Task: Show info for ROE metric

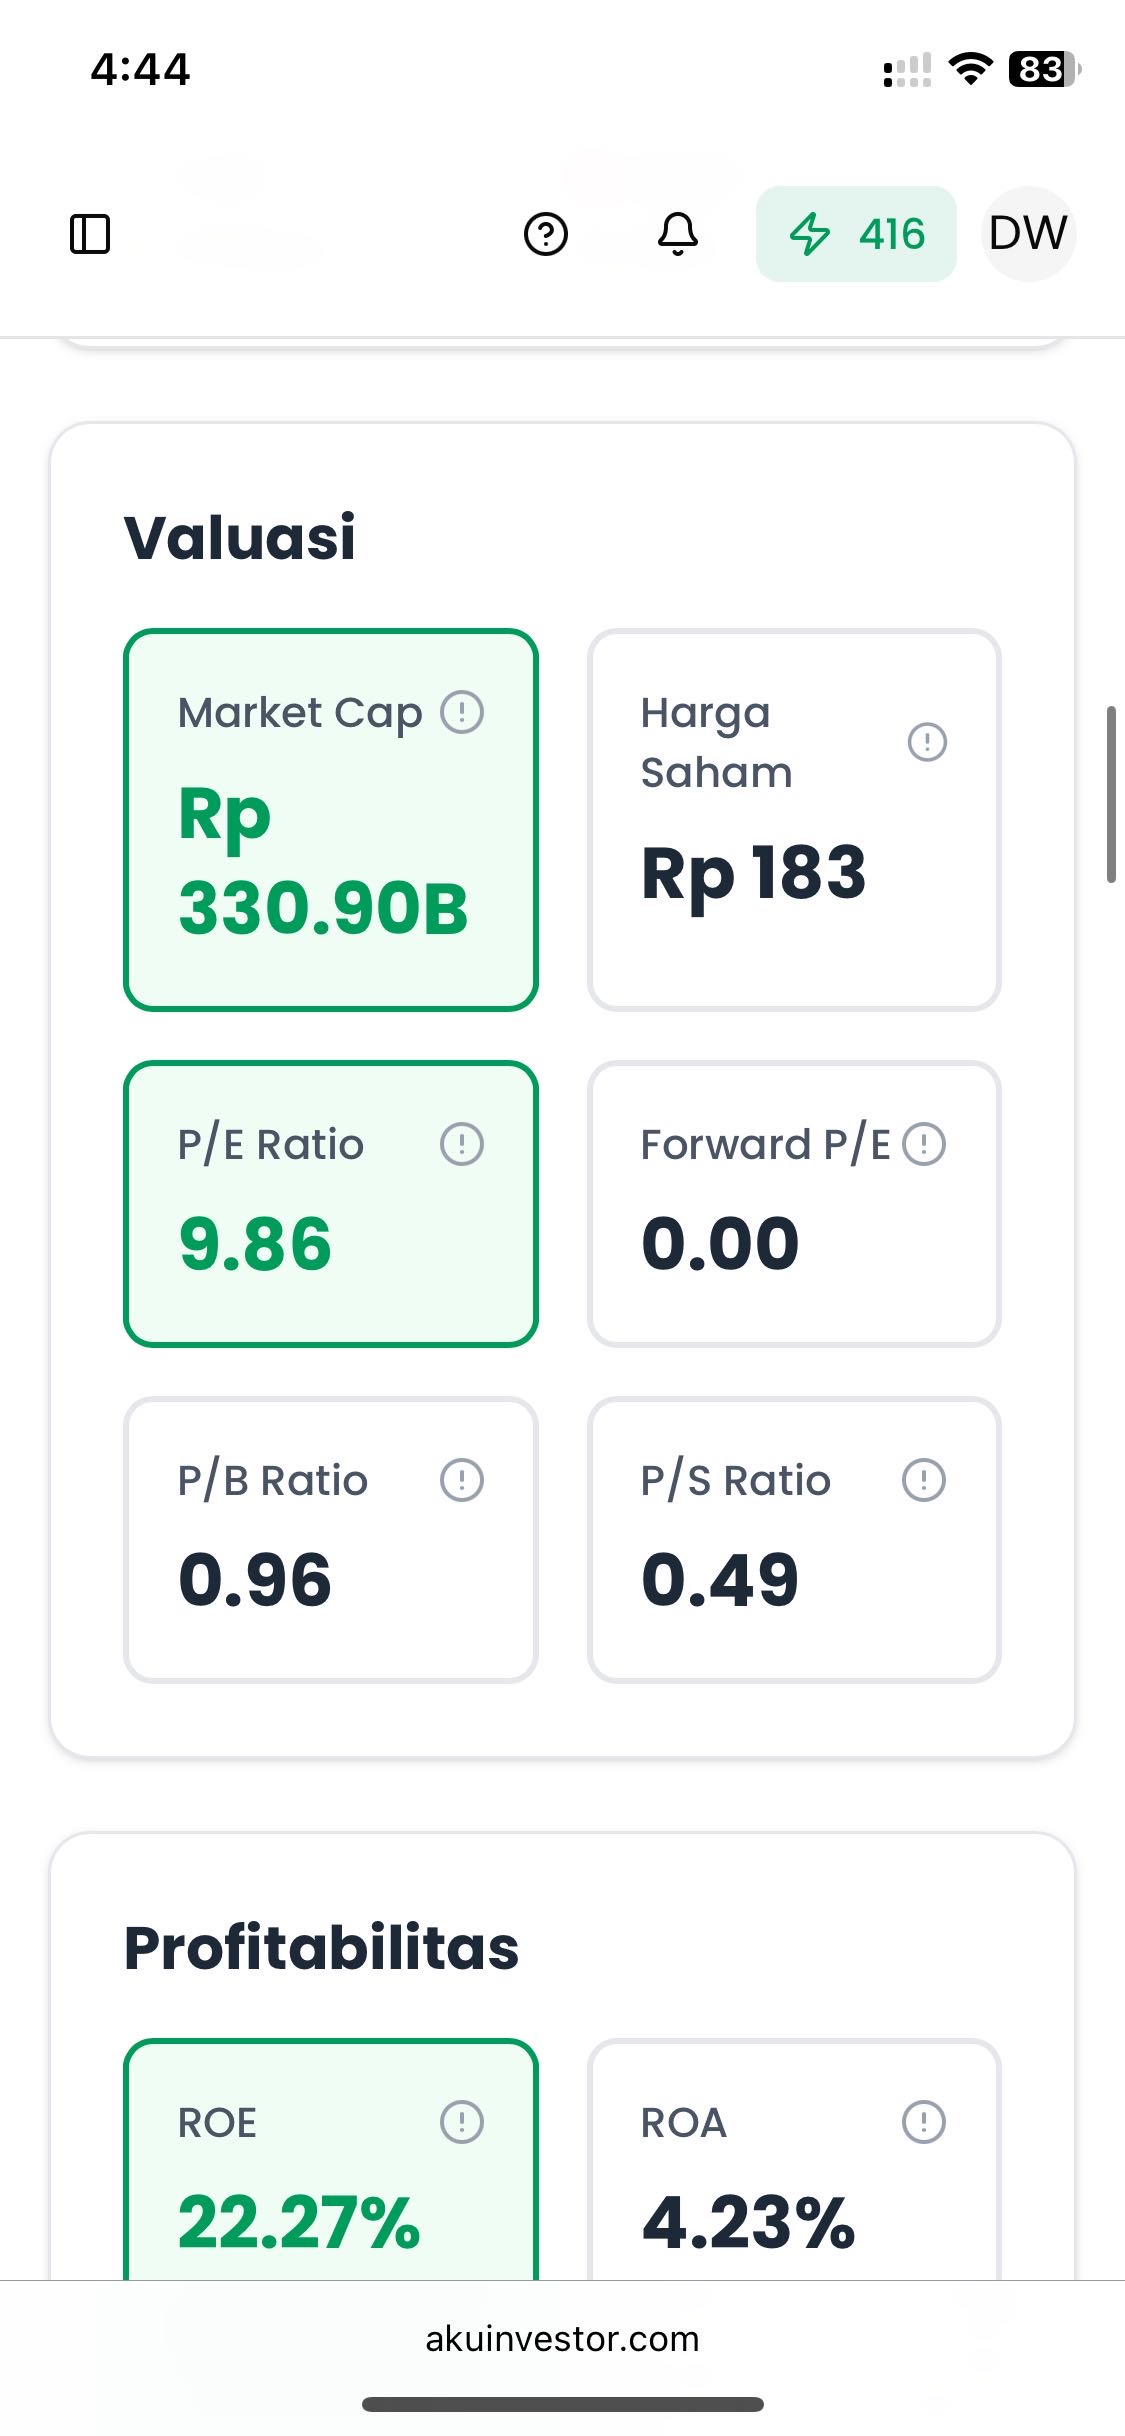Action: click(462, 2122)
